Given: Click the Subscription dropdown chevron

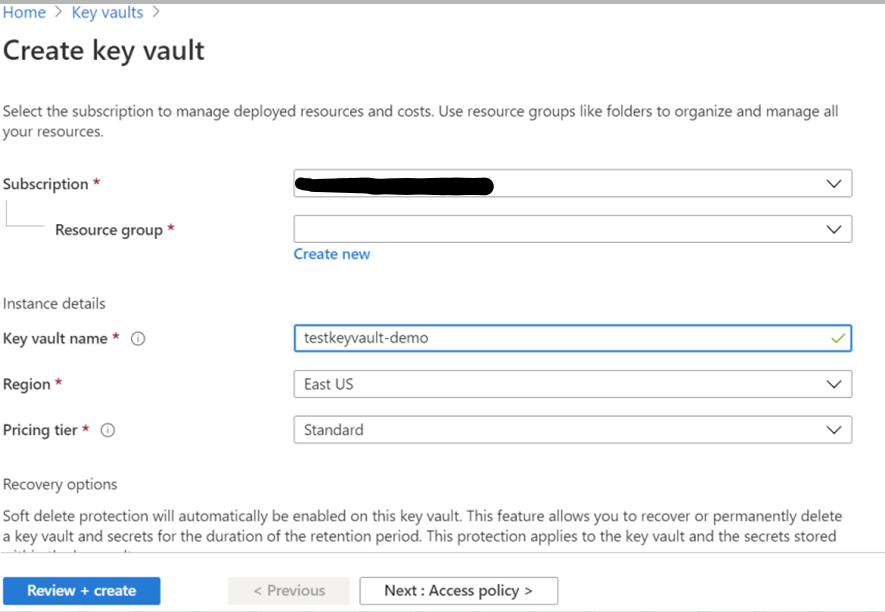Looking at the screenshot, I should (835, 183).
